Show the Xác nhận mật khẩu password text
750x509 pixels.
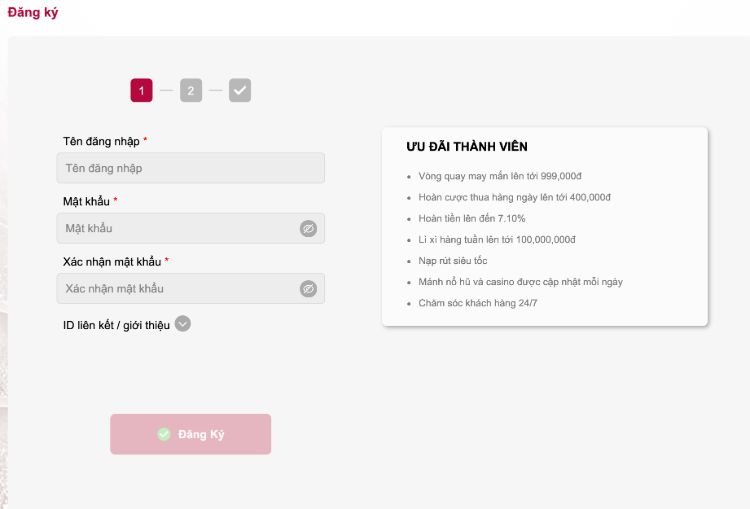(x=308, y=289)
